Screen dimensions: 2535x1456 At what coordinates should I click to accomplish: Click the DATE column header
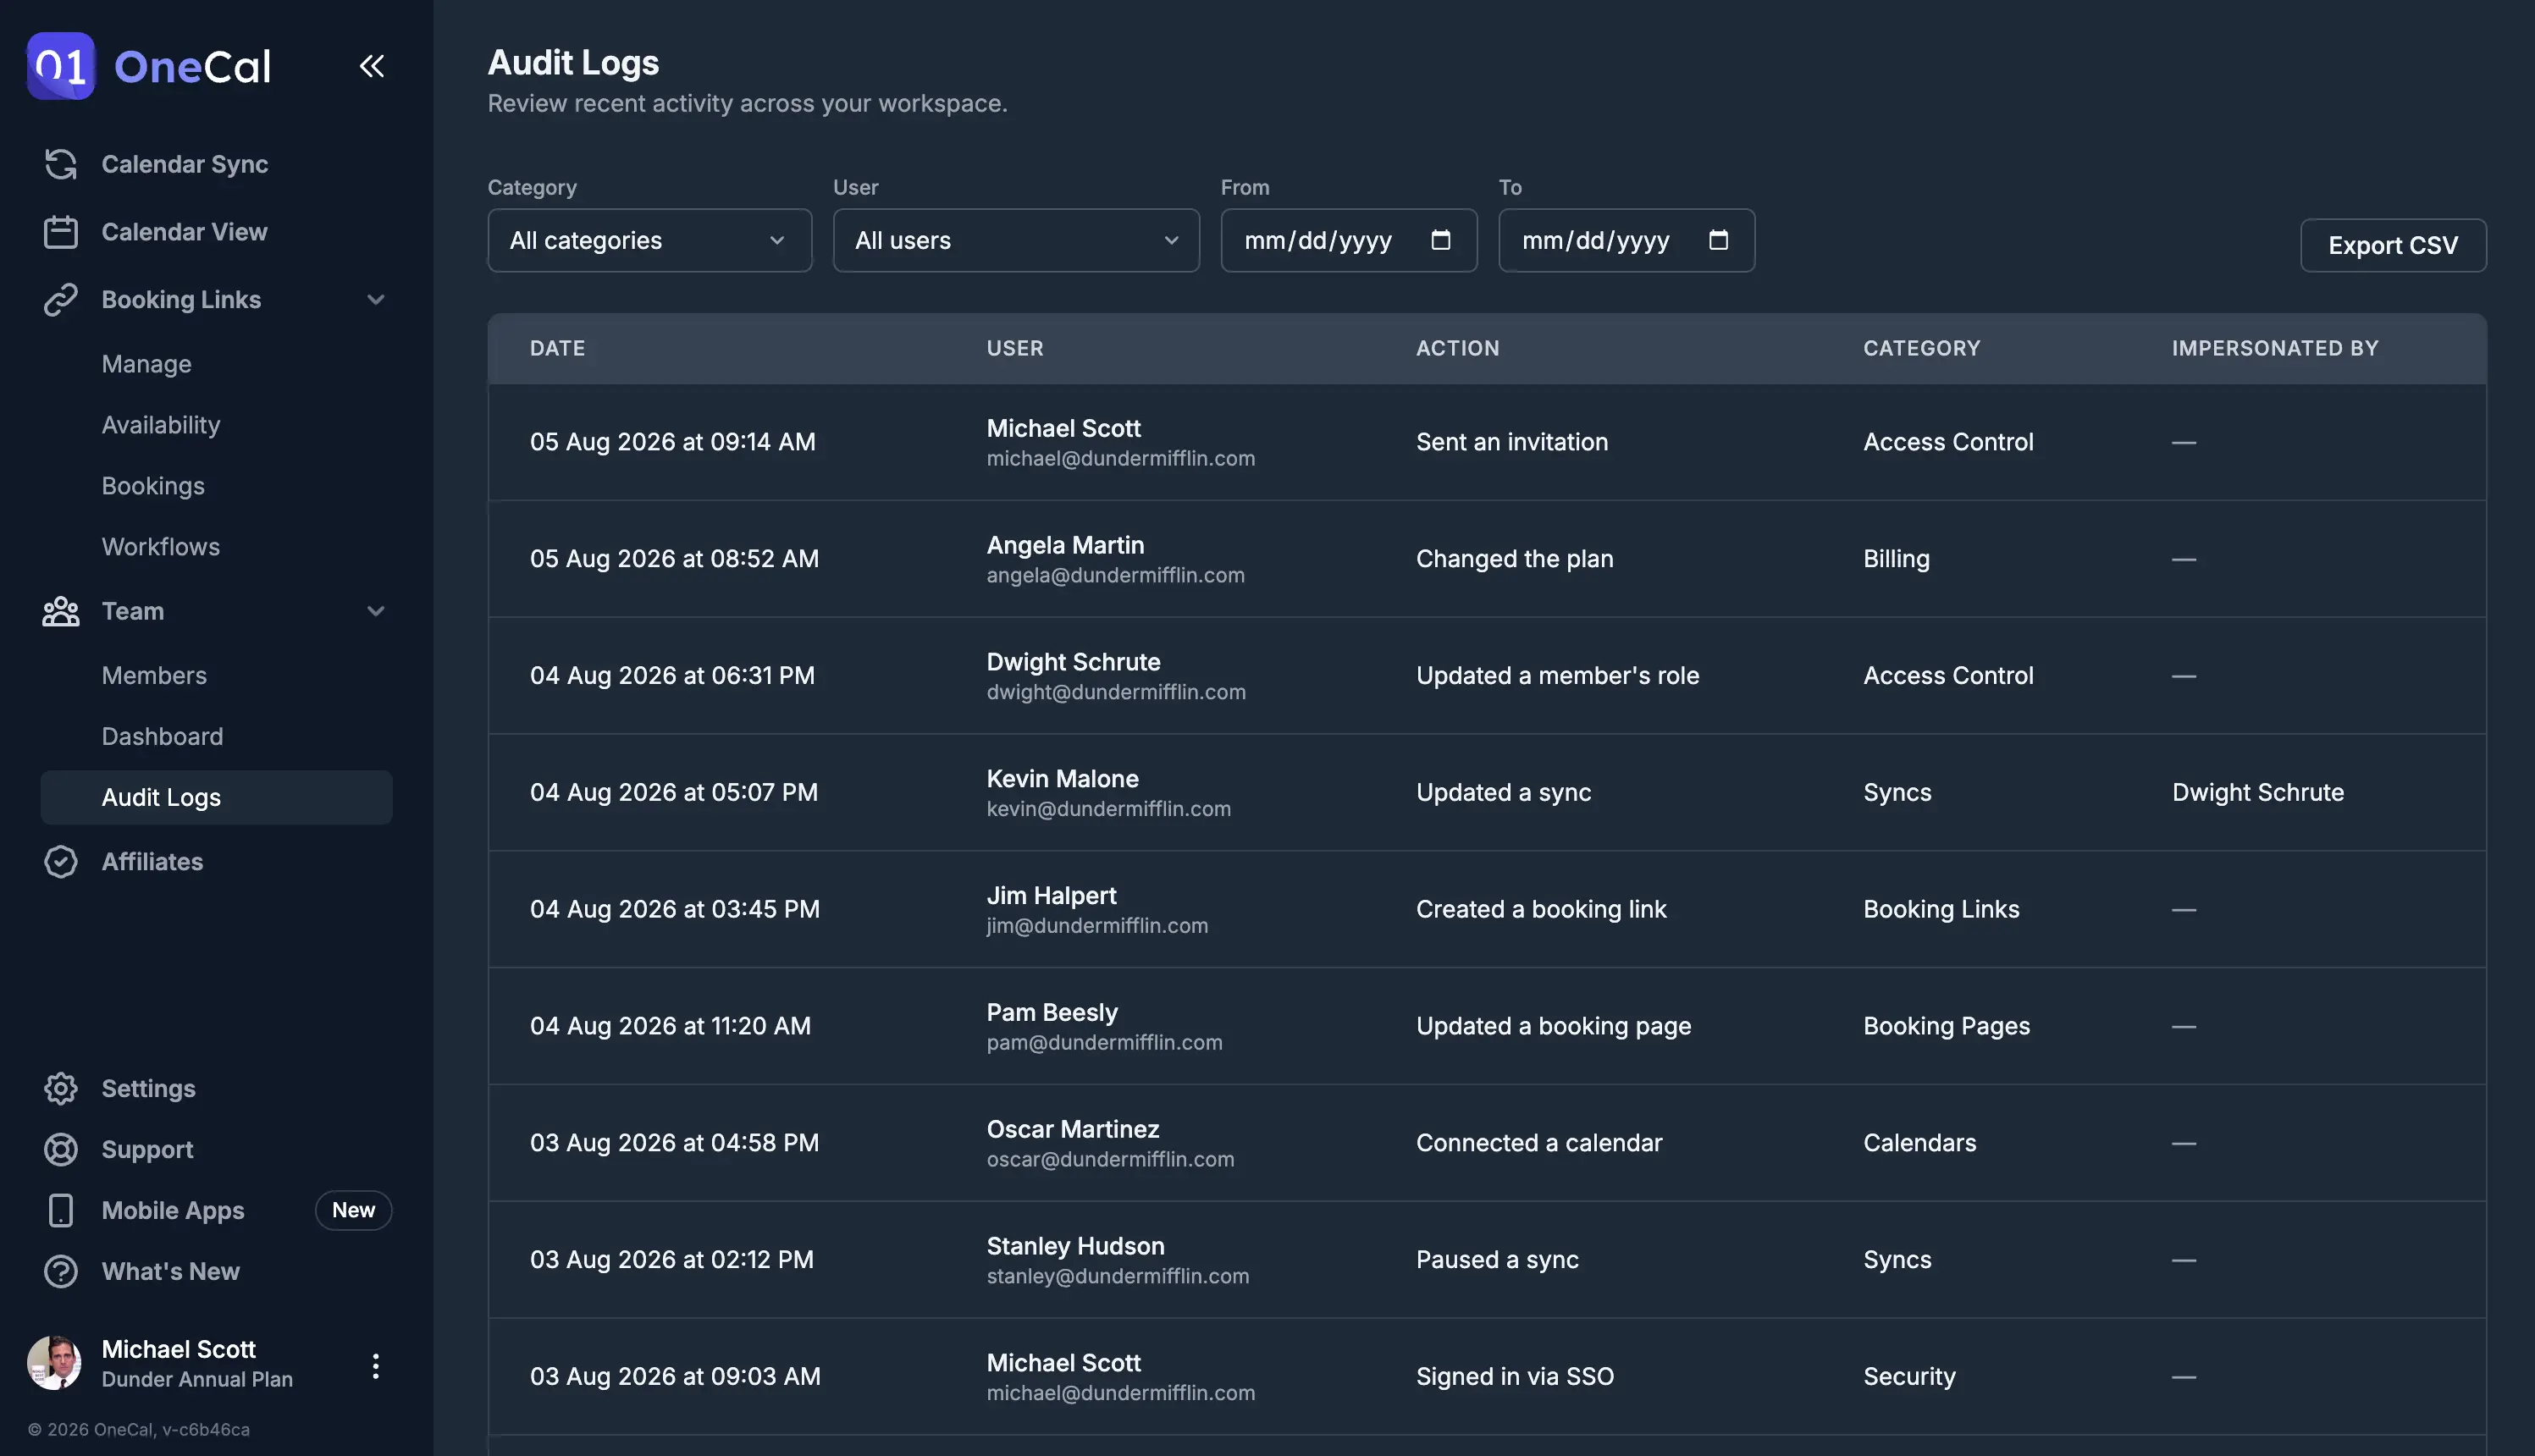(557, 349)
